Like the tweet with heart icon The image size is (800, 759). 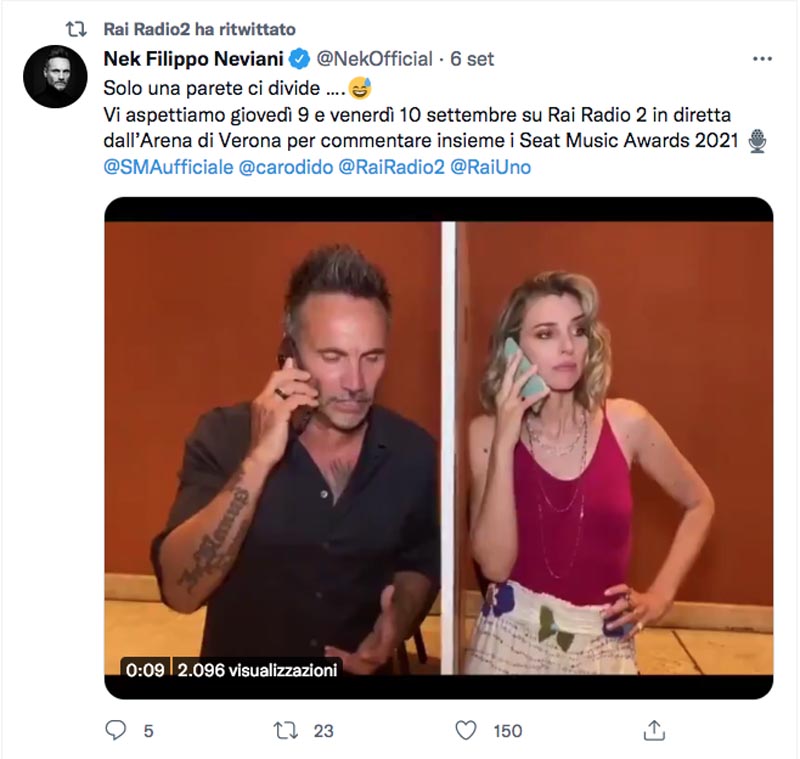(x=466, y=730)
